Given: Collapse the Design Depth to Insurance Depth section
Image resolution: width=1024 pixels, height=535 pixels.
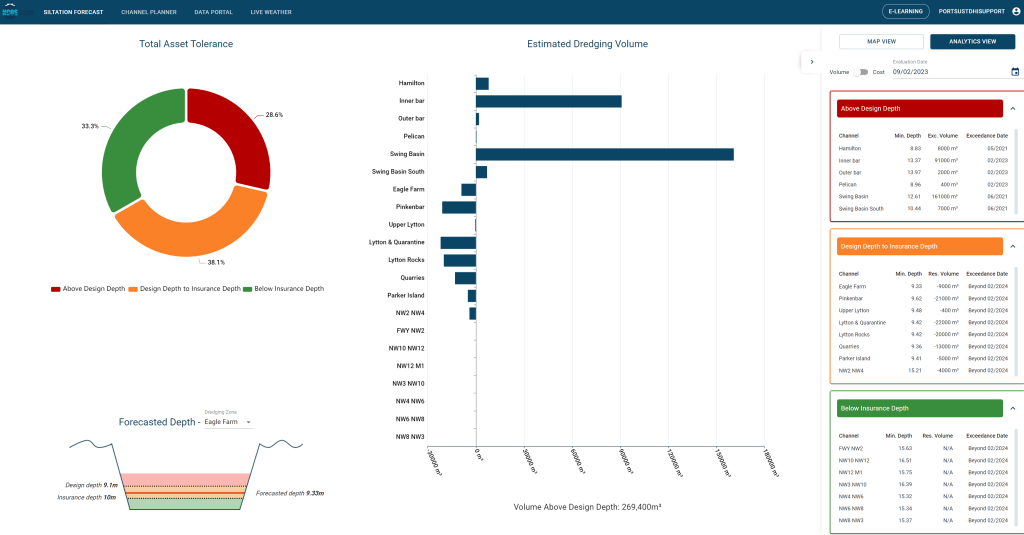Looking at the screenshot, I should tap(1013, 246).
